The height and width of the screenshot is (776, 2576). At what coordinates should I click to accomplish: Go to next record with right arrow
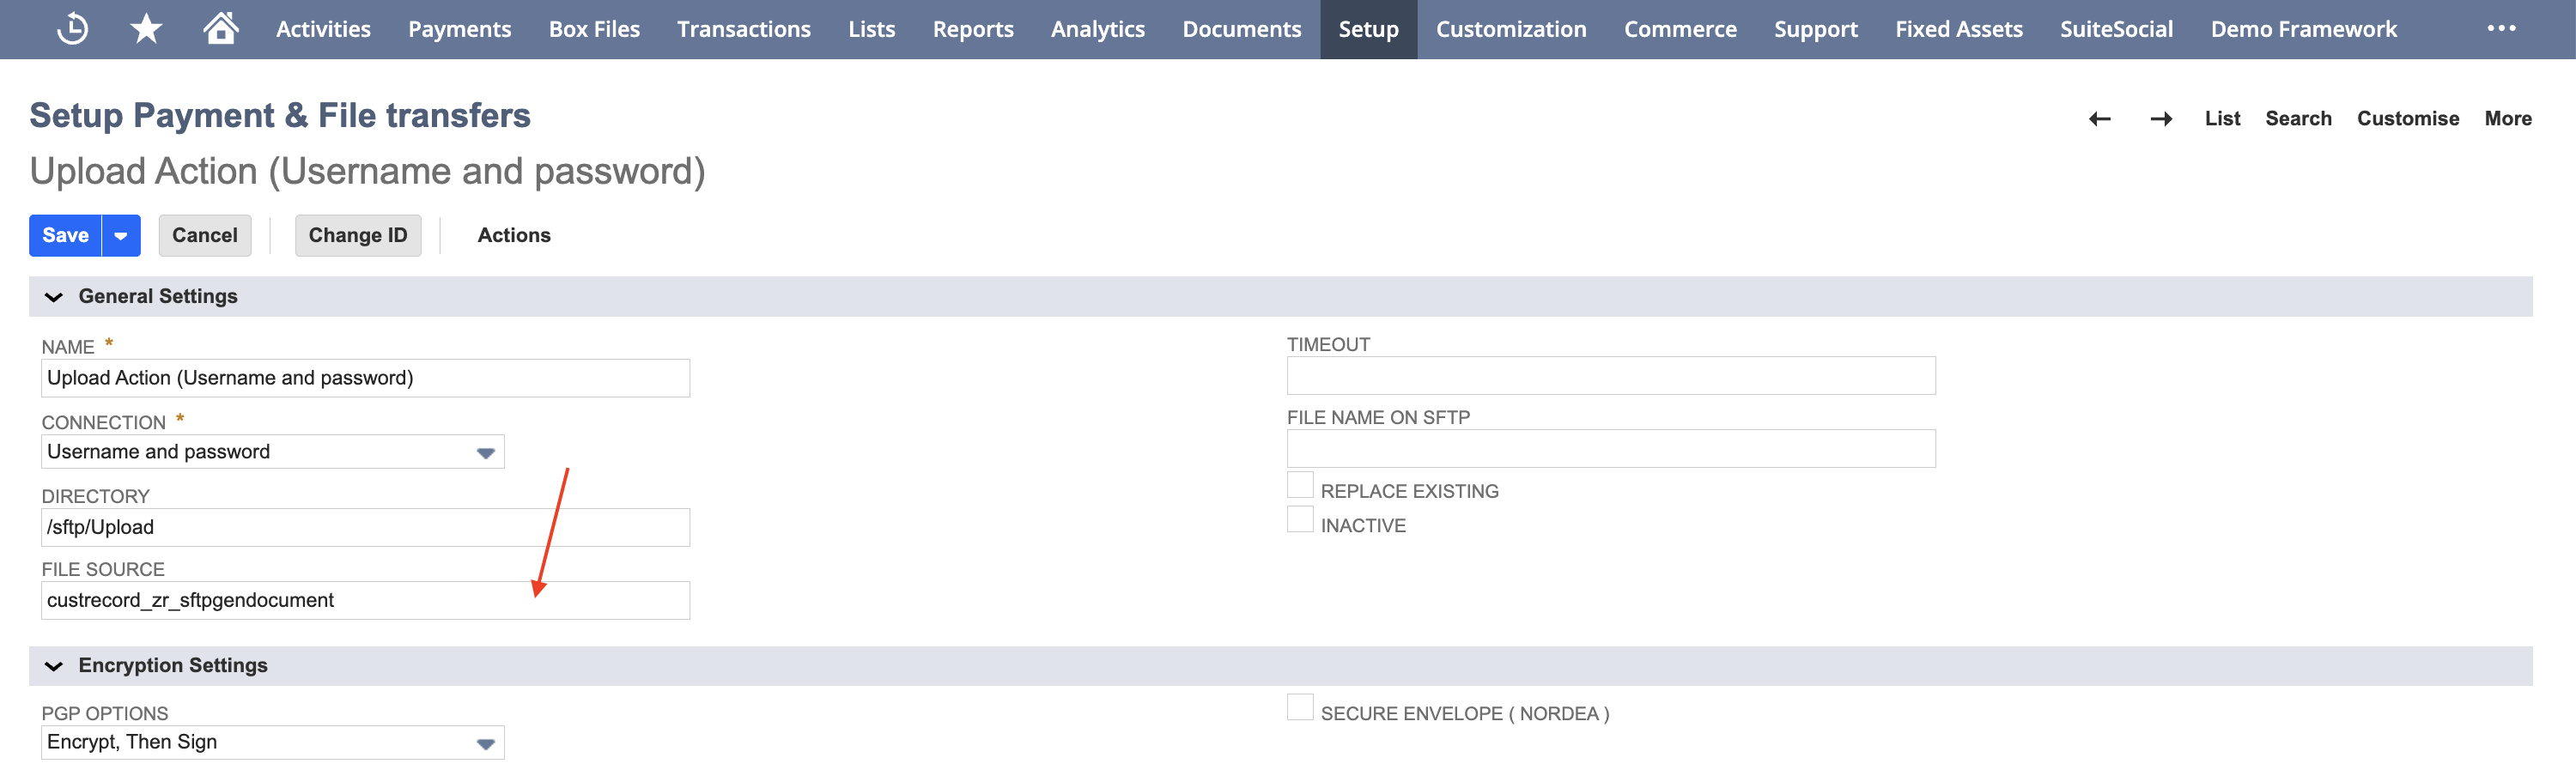pos(2161,119)
